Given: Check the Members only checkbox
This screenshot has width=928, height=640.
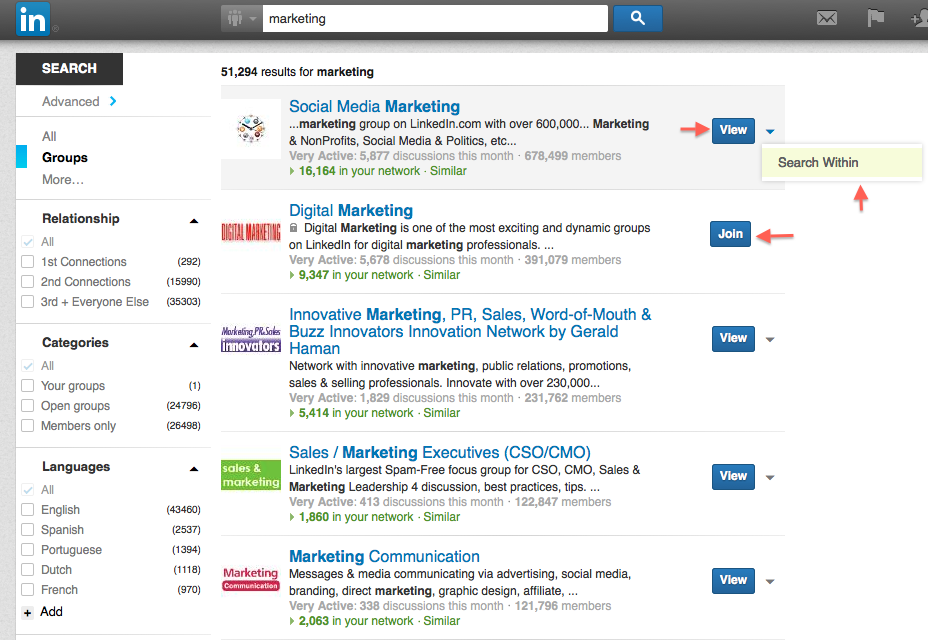Looking at the screenshot, I should click(27, 426).
